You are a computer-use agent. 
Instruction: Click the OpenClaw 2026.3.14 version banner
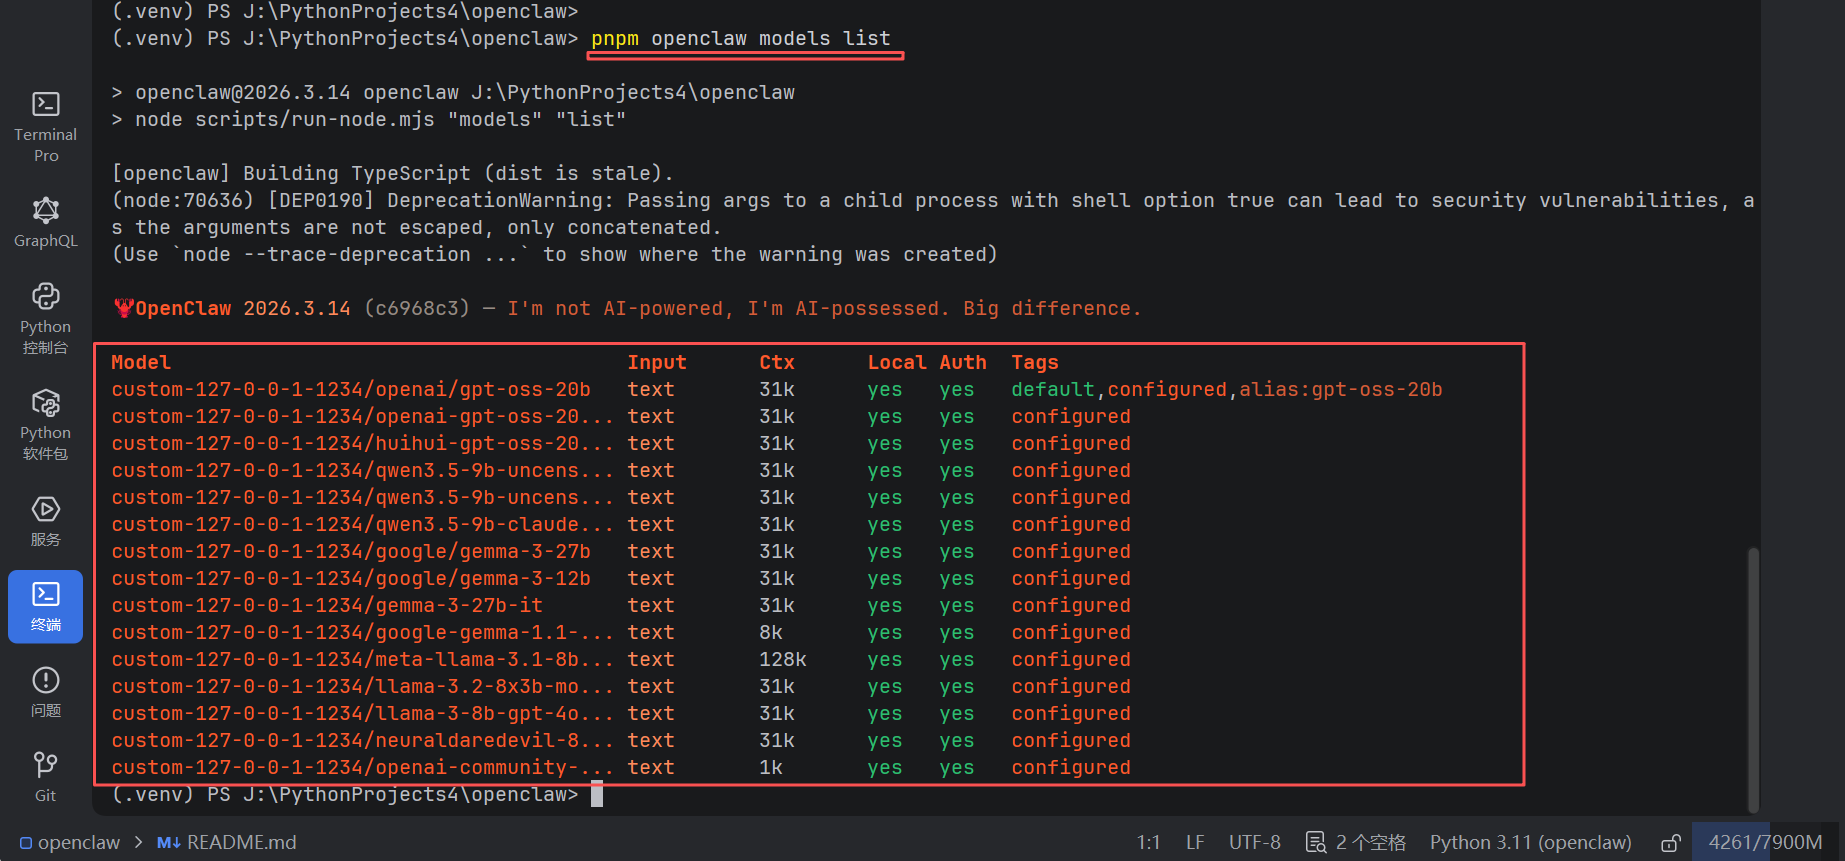point(242,308)
